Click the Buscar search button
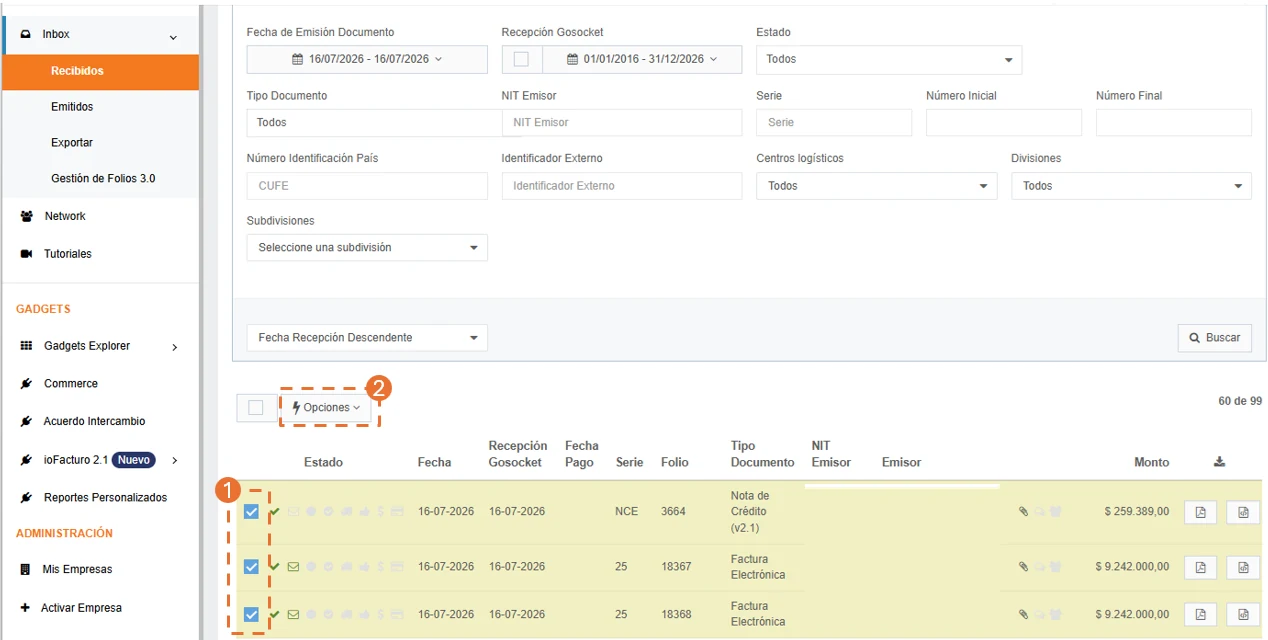Screen dimensions: 1268x640 (x=1215, y=338)
